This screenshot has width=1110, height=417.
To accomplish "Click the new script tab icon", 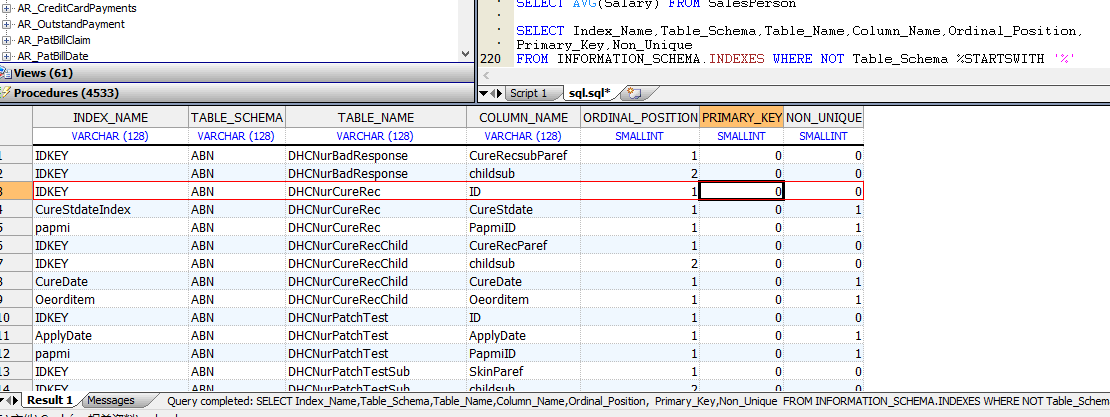I will (632, 93).
